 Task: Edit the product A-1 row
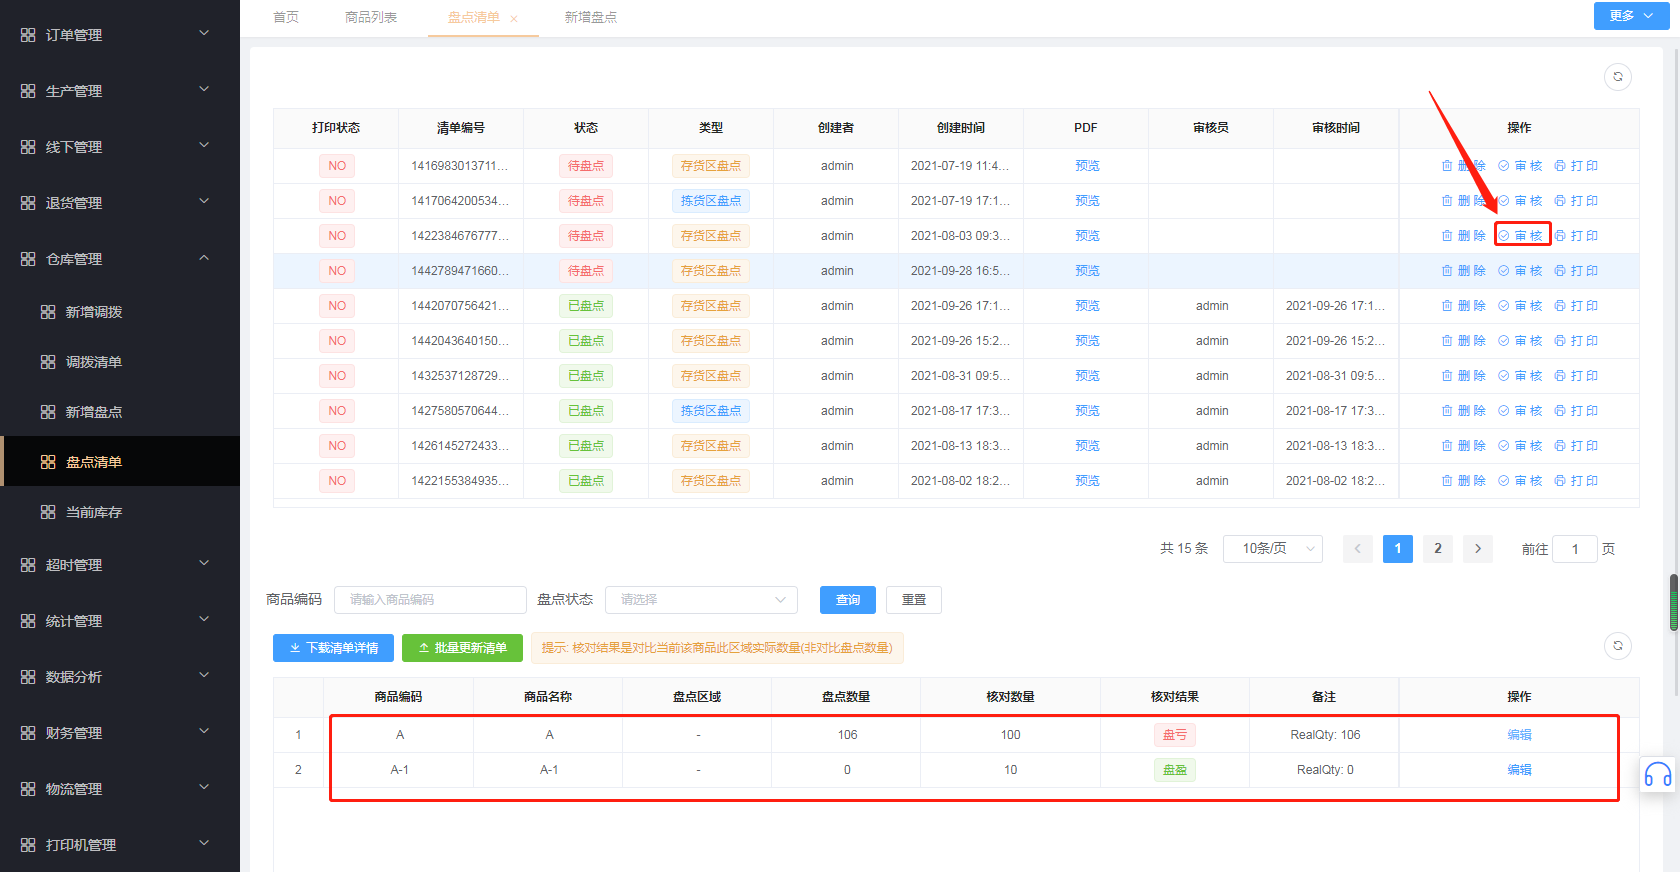1519,770
